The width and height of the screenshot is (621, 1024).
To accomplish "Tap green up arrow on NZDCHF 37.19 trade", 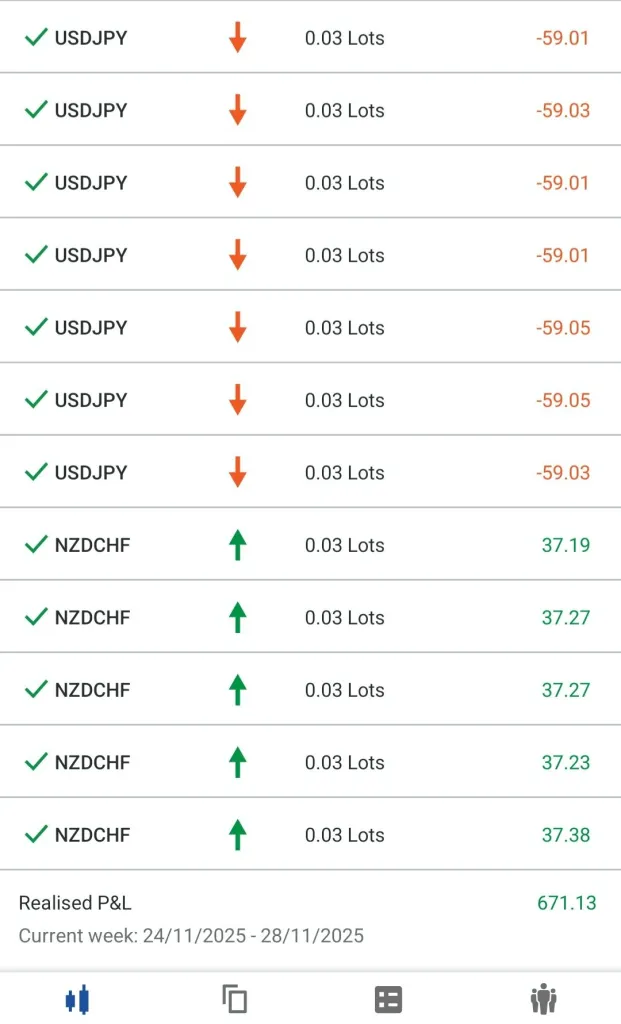I will pyautogui.click(x=237, y=545).
